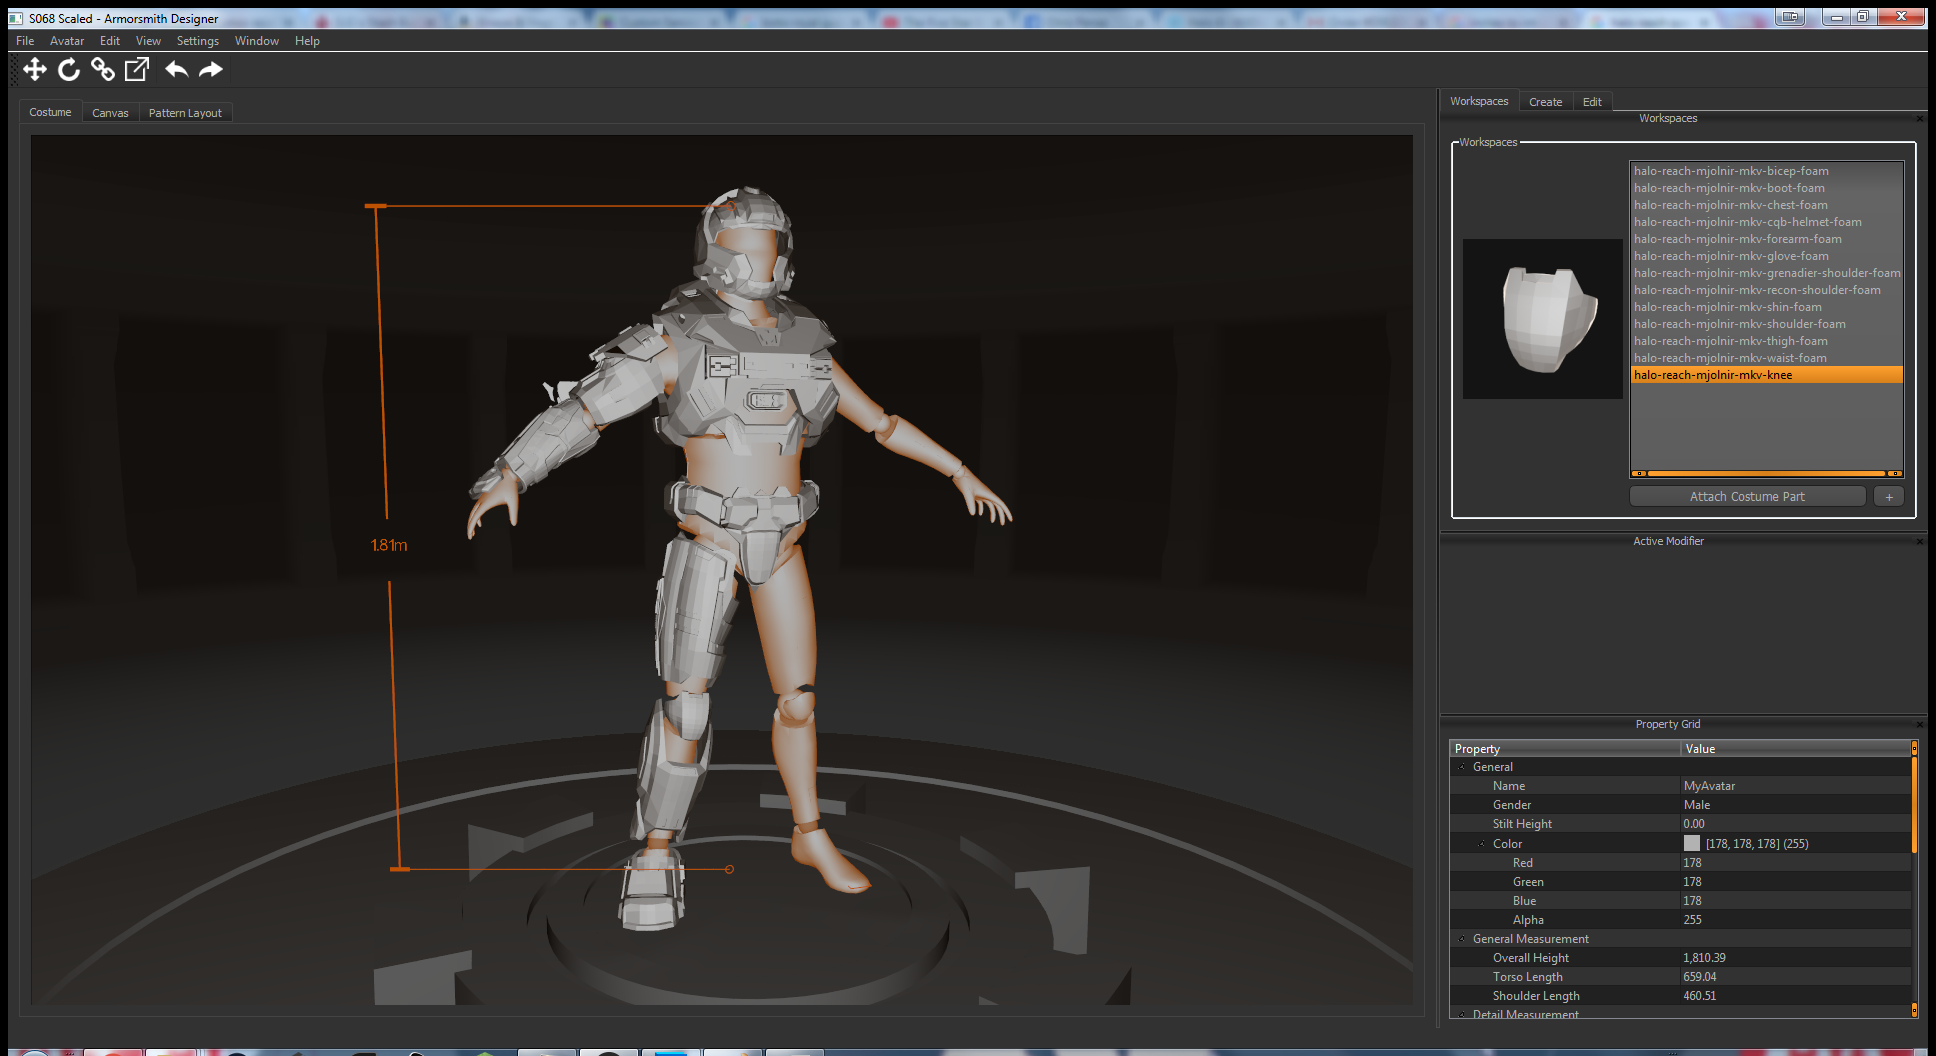Open the Window menu
1936x1056 pixels.
(x=257, y=41)
